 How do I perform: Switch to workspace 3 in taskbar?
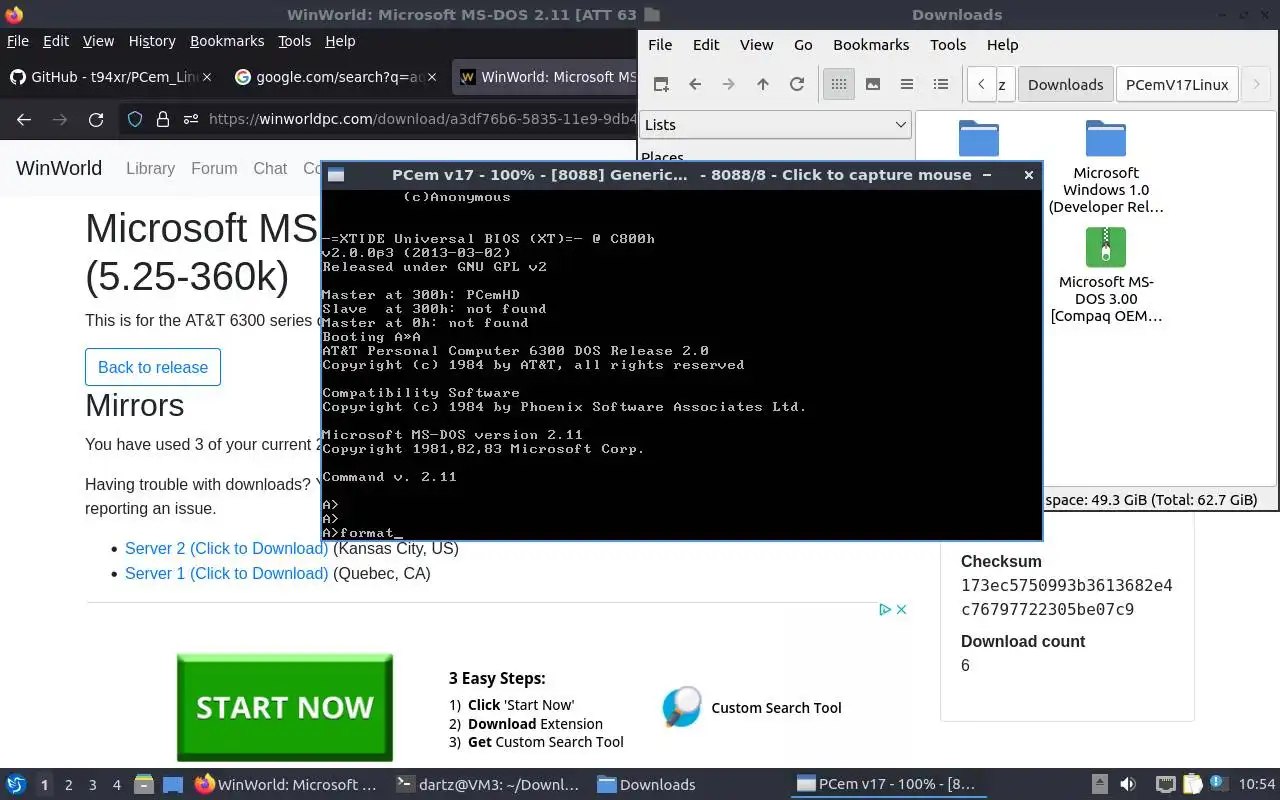[93, 785]
